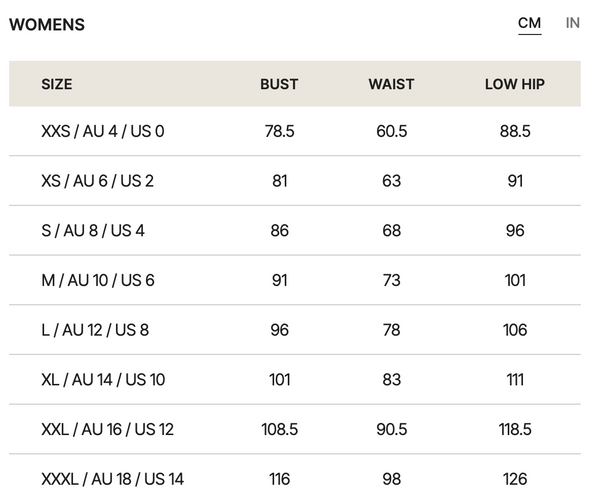Click the WAIST column header
The height and width of the screenshot is (502, 600).
point(391,84)
